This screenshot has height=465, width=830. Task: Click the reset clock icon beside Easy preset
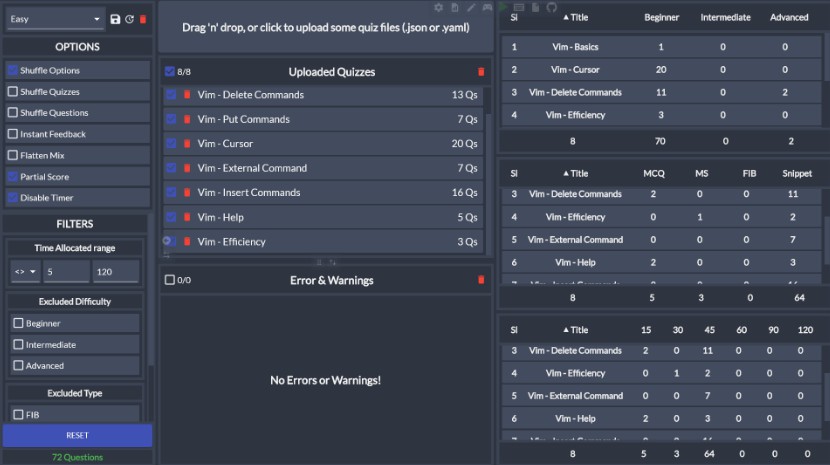(129, 19)
